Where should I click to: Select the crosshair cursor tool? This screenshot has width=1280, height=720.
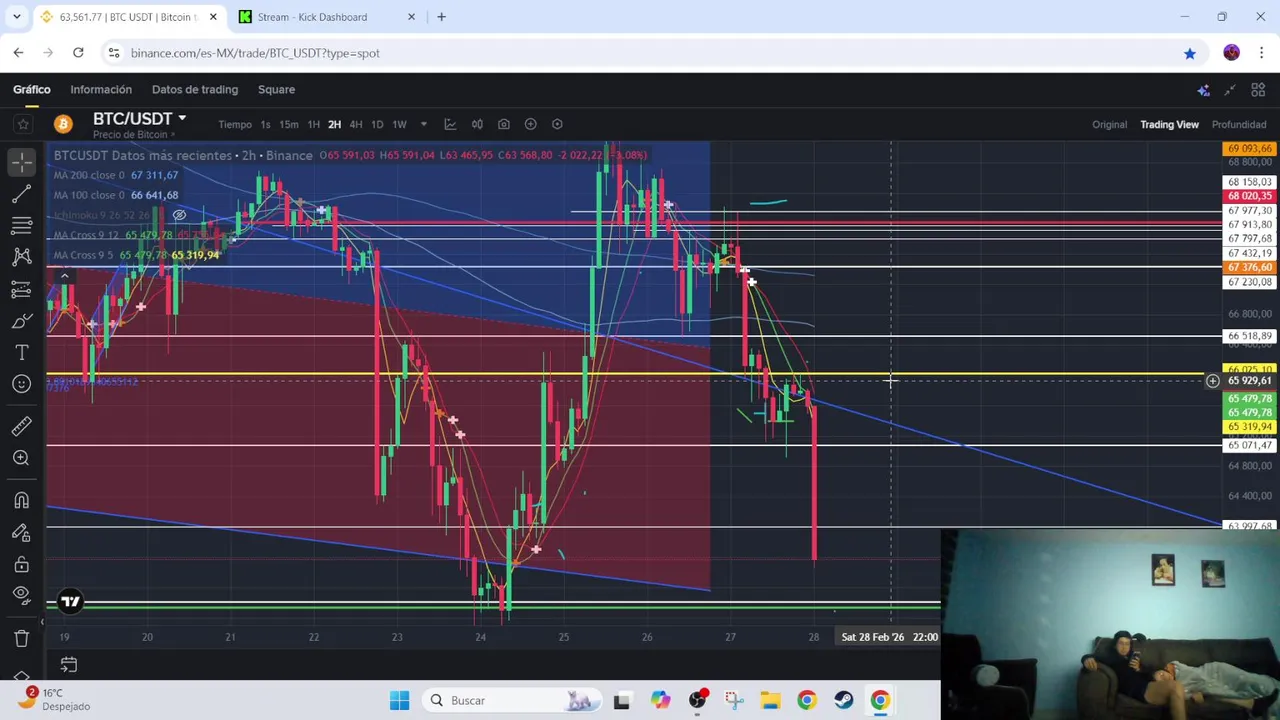click(x=22, y=161)
